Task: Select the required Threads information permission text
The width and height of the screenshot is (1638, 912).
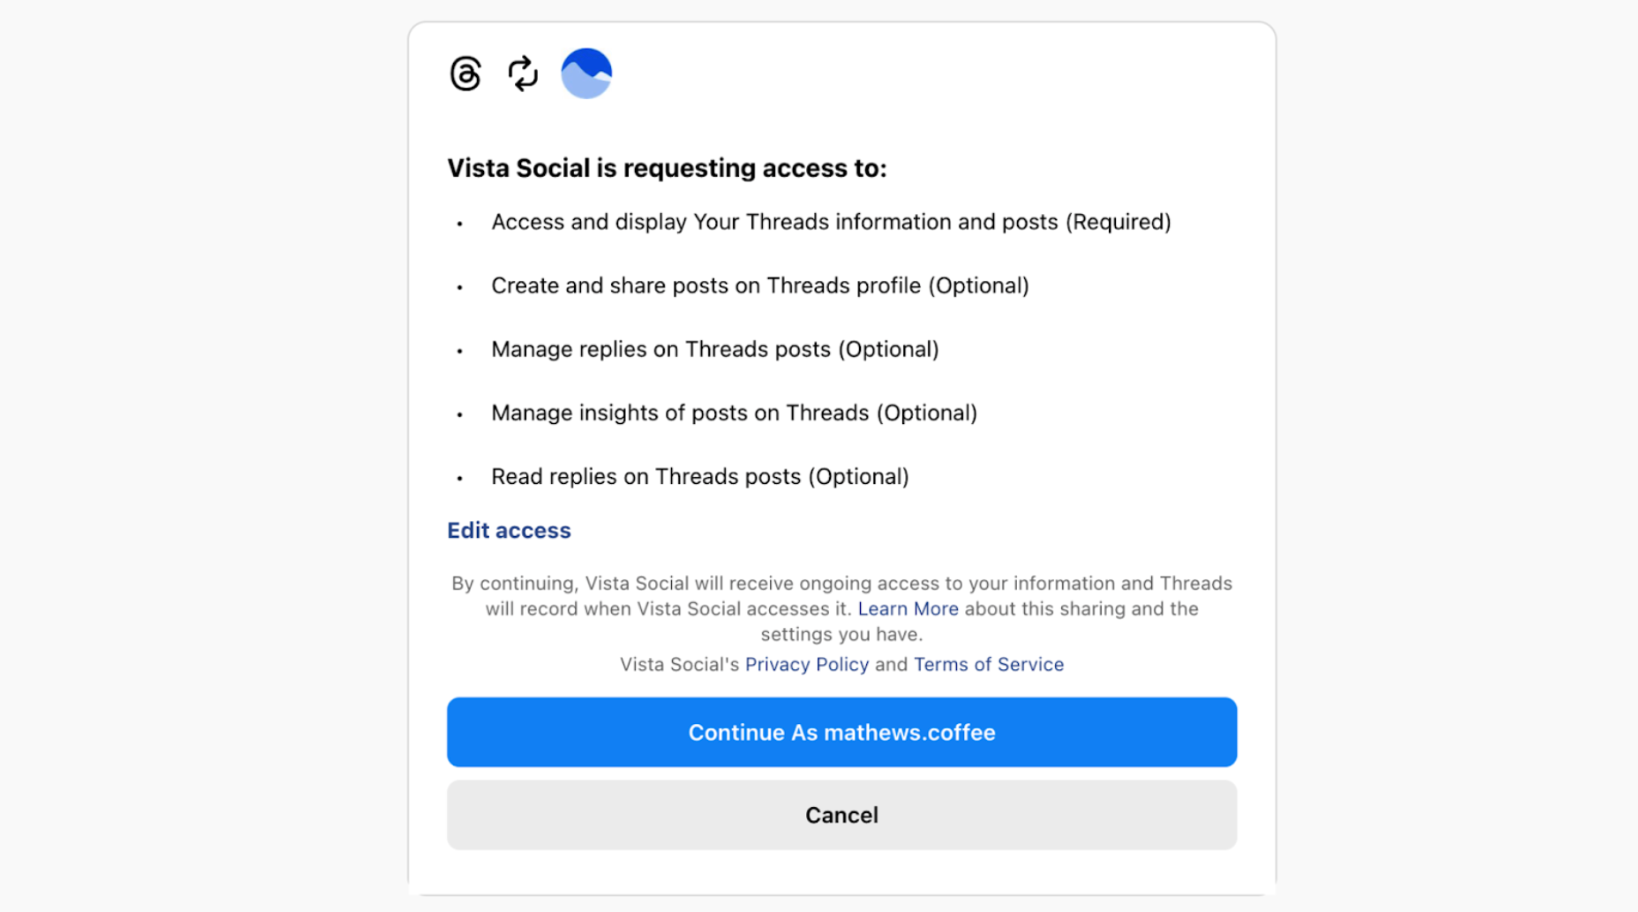Action: coord(830,222)
